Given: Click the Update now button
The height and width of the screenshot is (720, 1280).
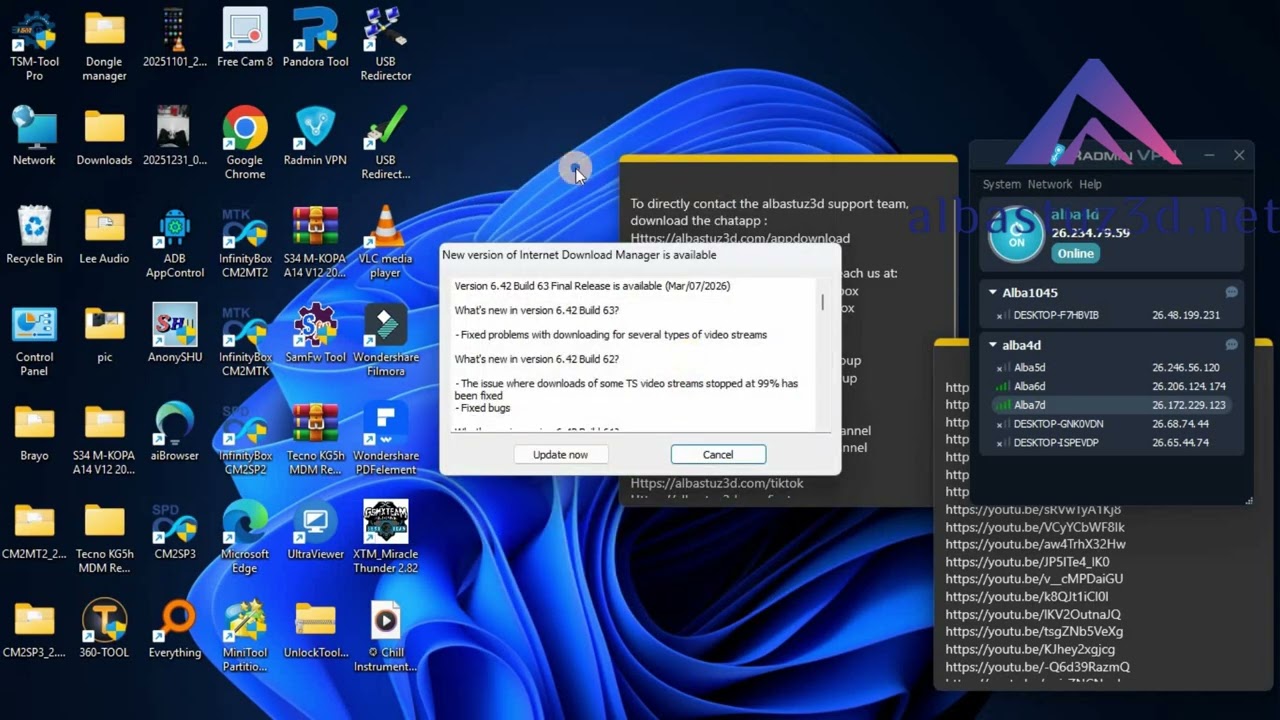Looking at the screenshot, I should [560, 454].
